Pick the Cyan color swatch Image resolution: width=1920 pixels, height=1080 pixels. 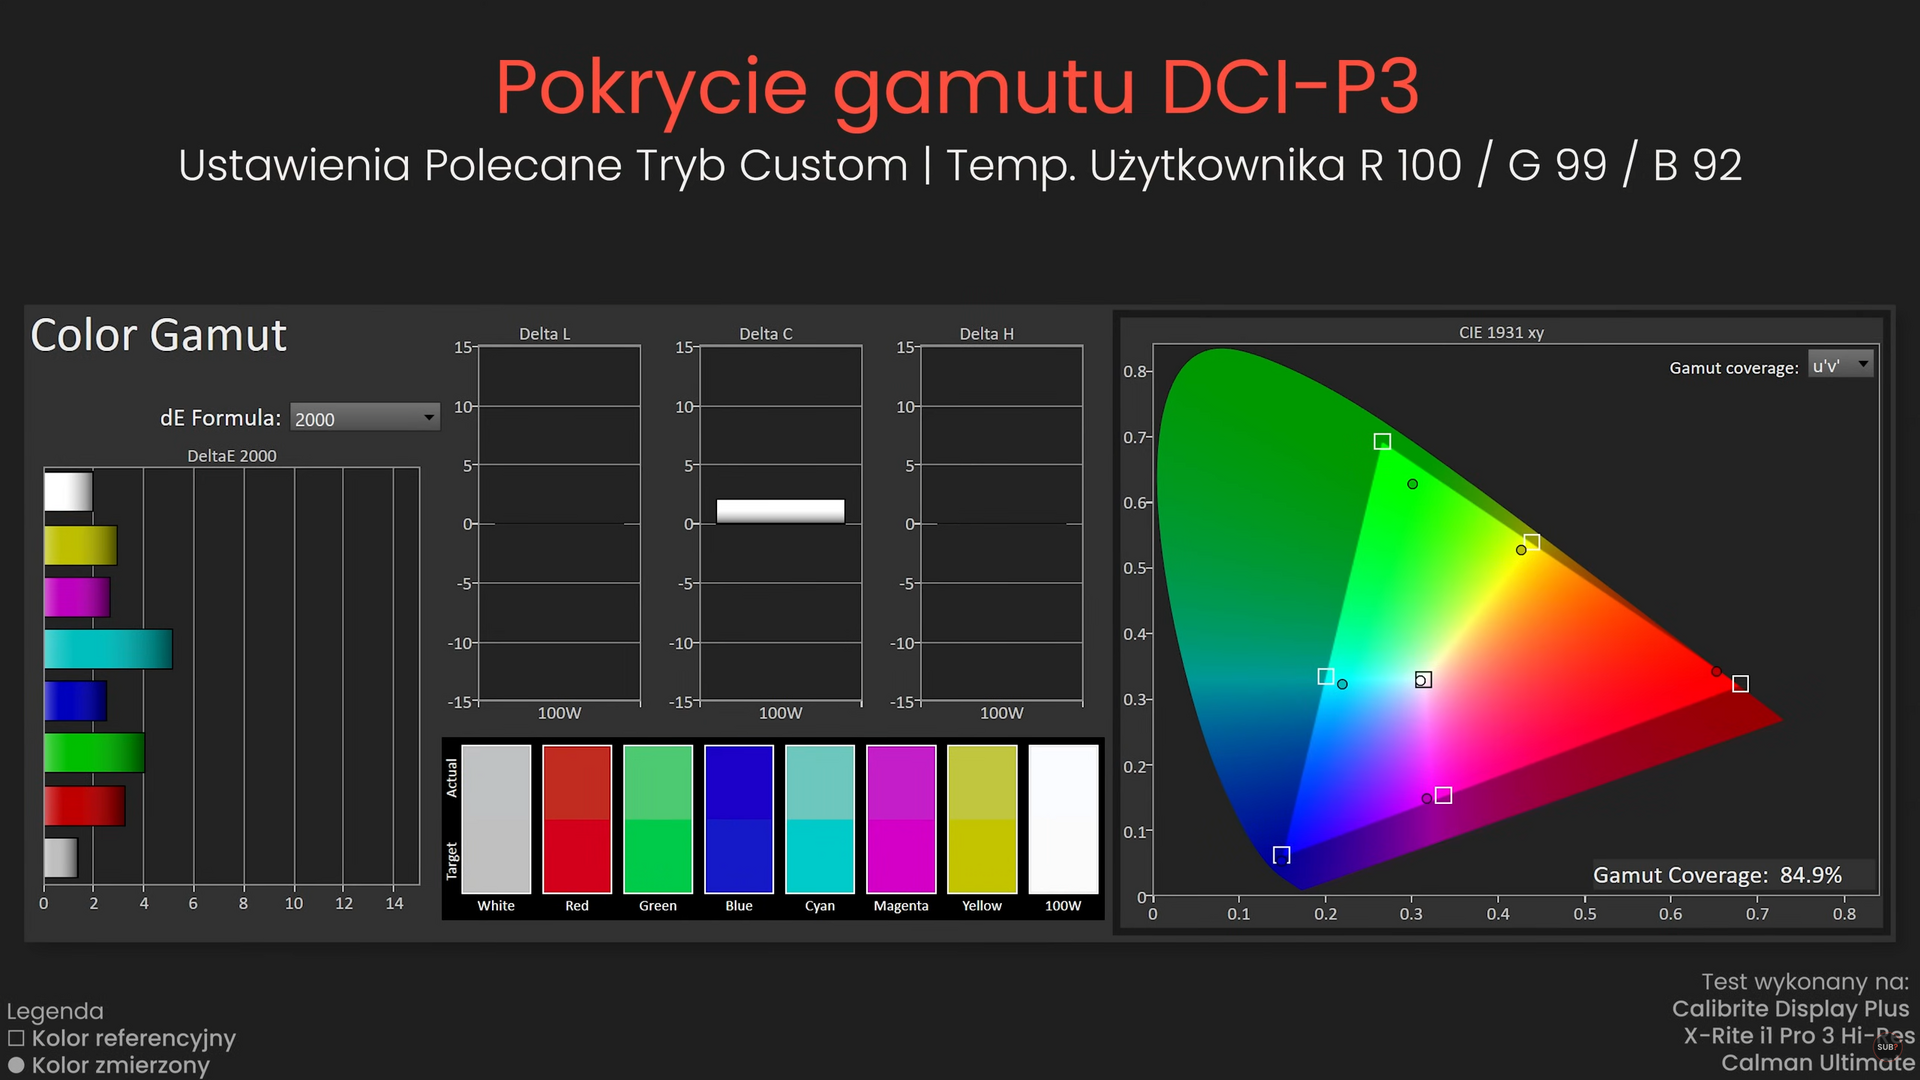click(820, 819)
